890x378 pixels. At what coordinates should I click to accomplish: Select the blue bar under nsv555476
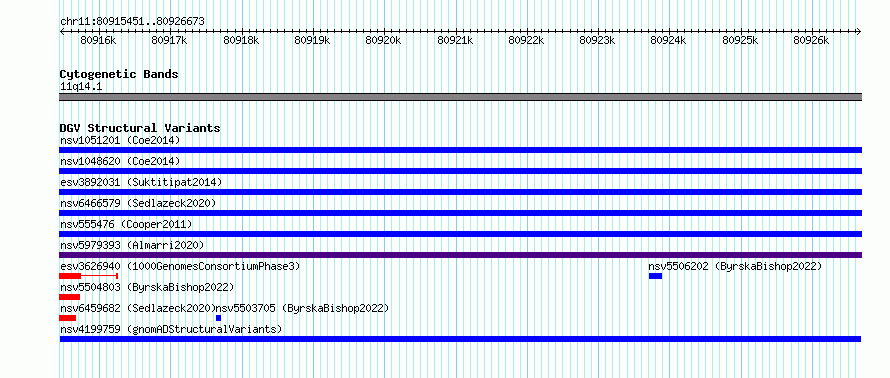point(460,234)
